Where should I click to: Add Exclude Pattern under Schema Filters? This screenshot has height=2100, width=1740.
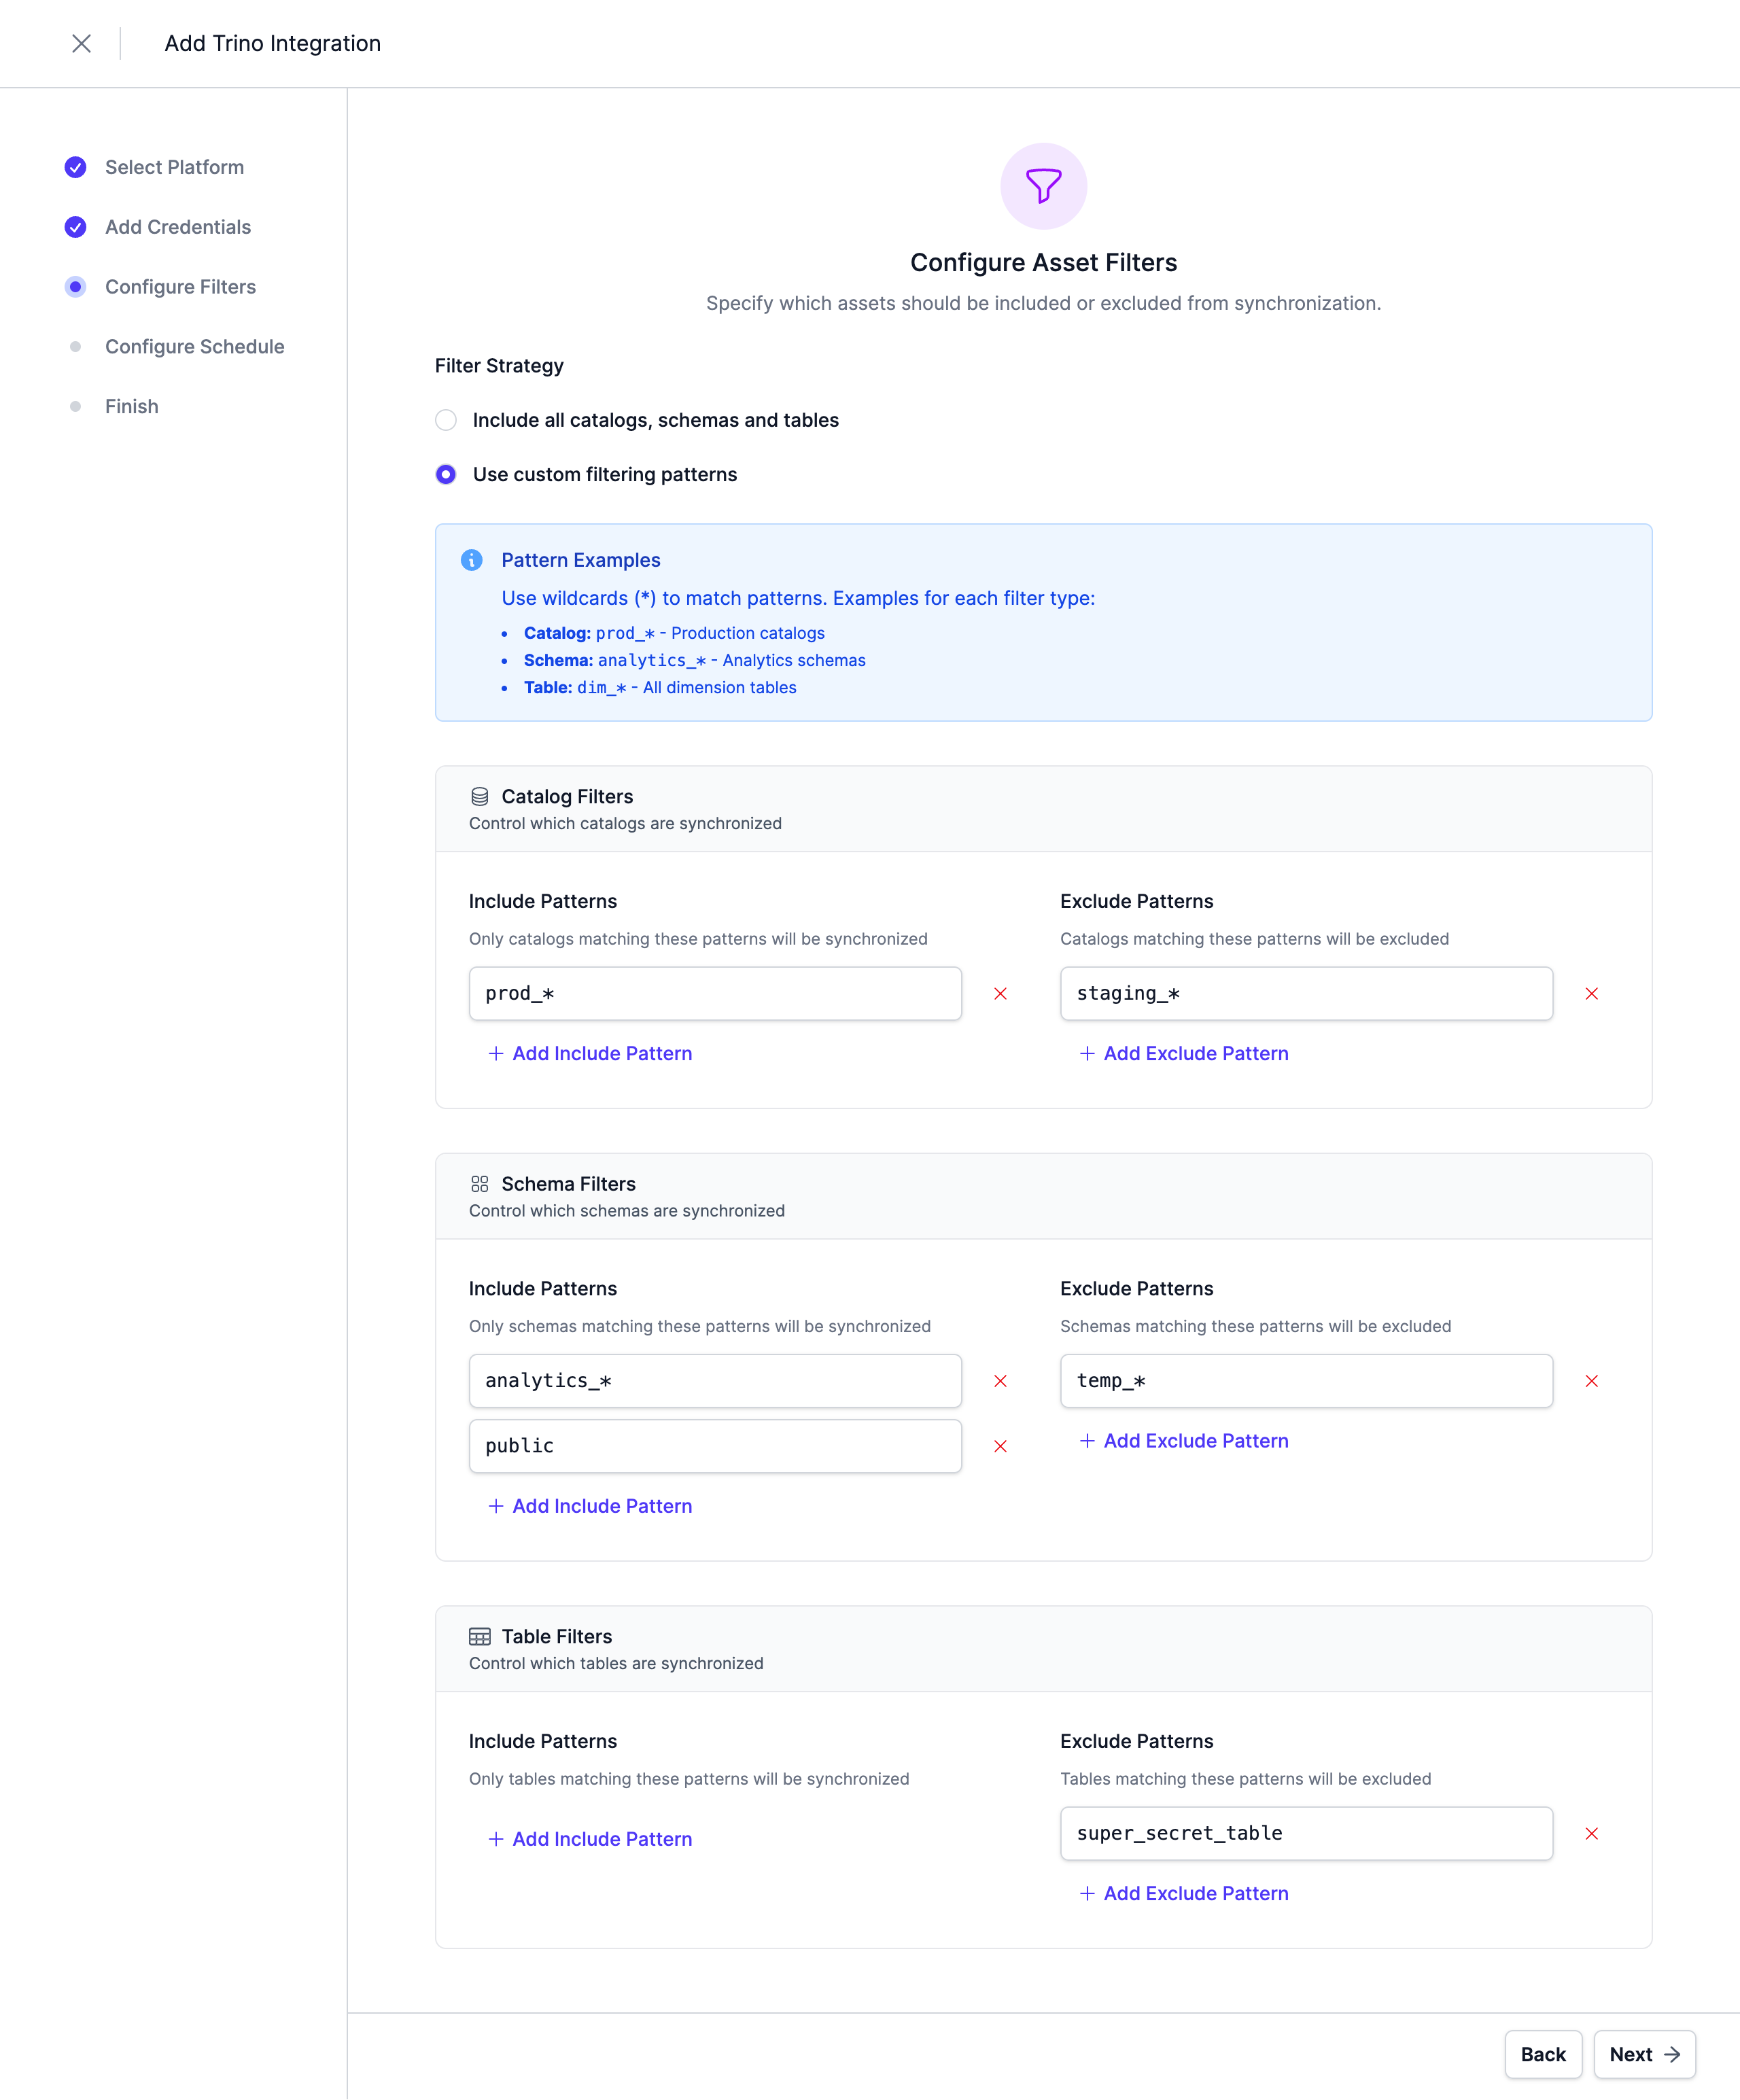(1184, 1441)
